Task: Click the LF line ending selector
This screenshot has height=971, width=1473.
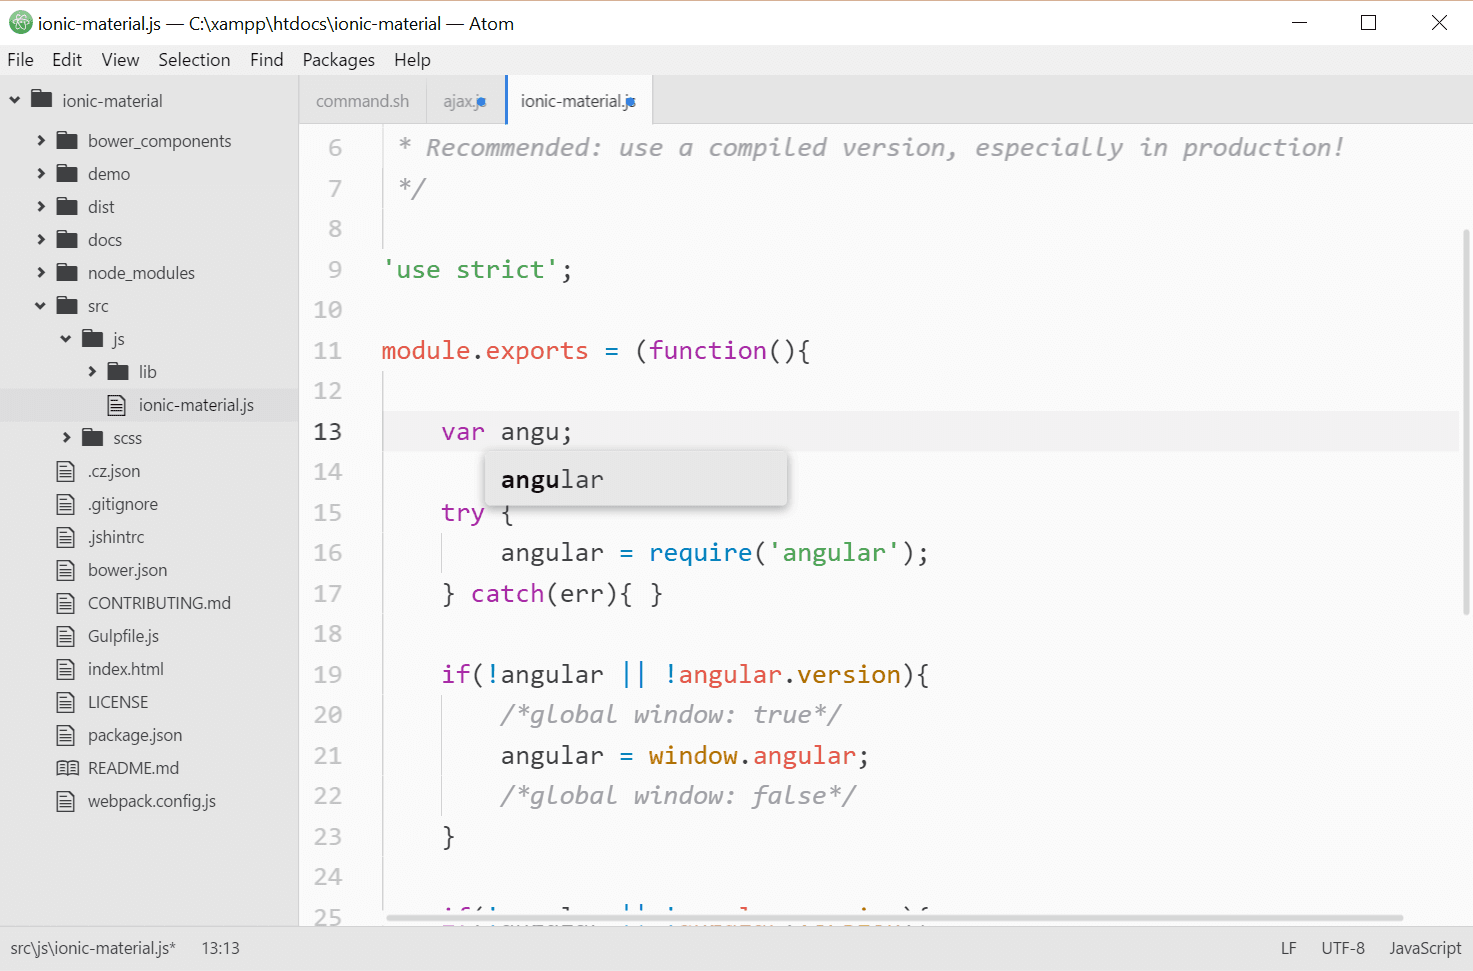Action: [x=1288, y=948]
